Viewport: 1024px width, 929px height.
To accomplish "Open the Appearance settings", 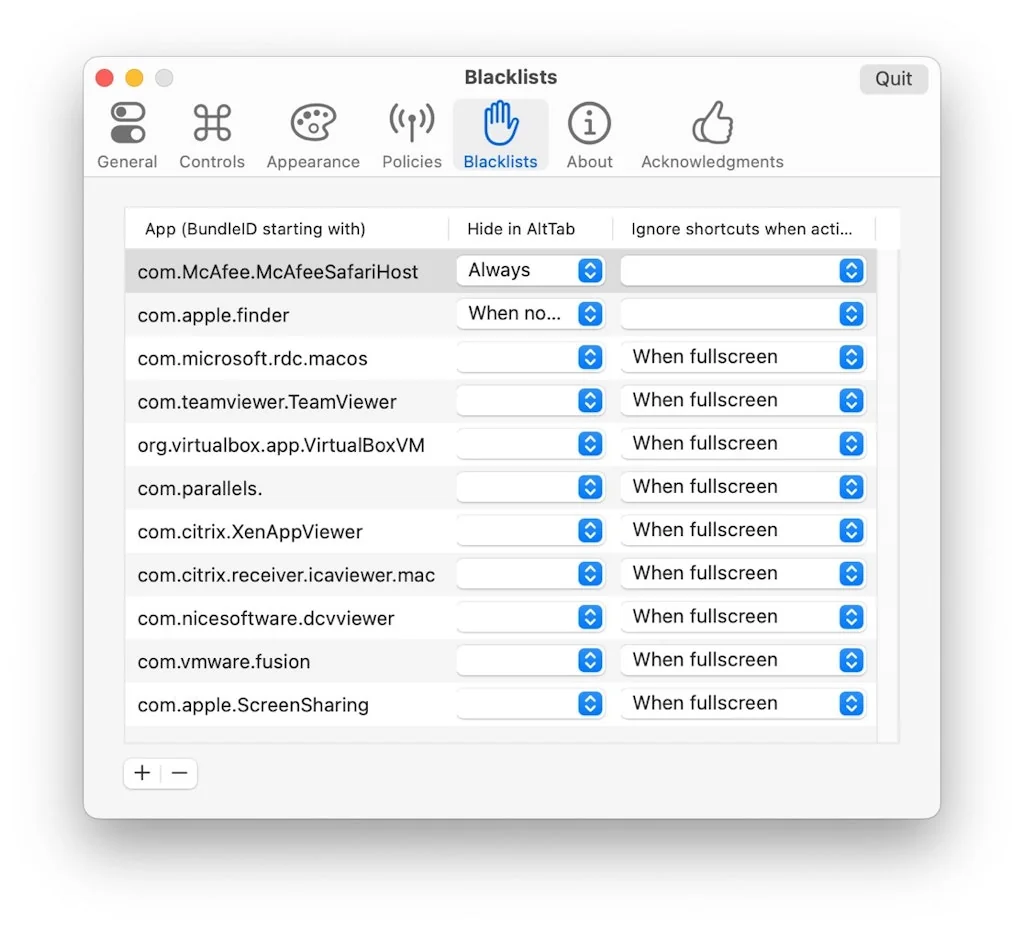I will (312, 133).
